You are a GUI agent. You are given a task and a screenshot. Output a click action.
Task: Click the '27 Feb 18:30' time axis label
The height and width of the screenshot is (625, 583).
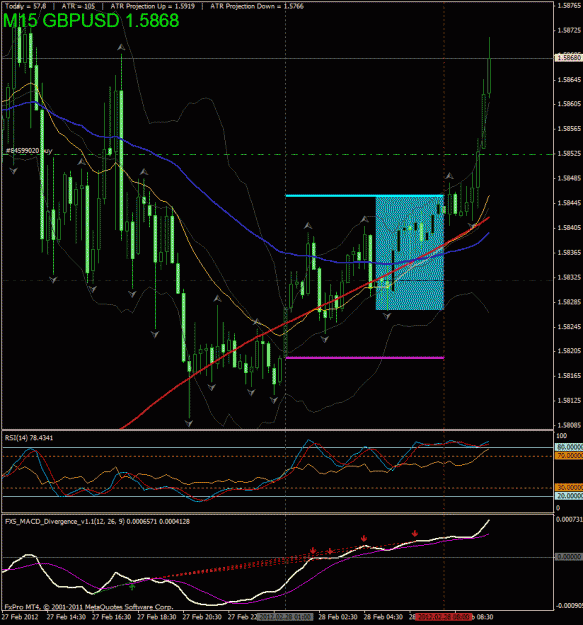click(157, 617)
